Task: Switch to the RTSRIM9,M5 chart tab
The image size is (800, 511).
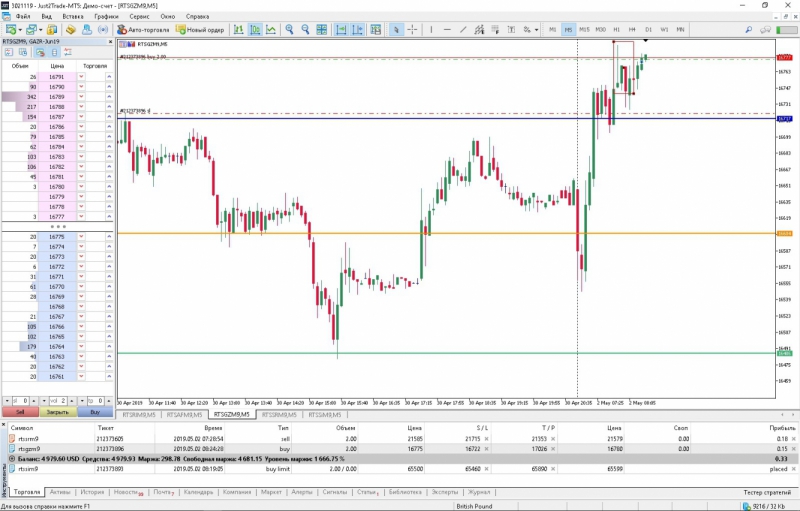Action: coord(138,415)
